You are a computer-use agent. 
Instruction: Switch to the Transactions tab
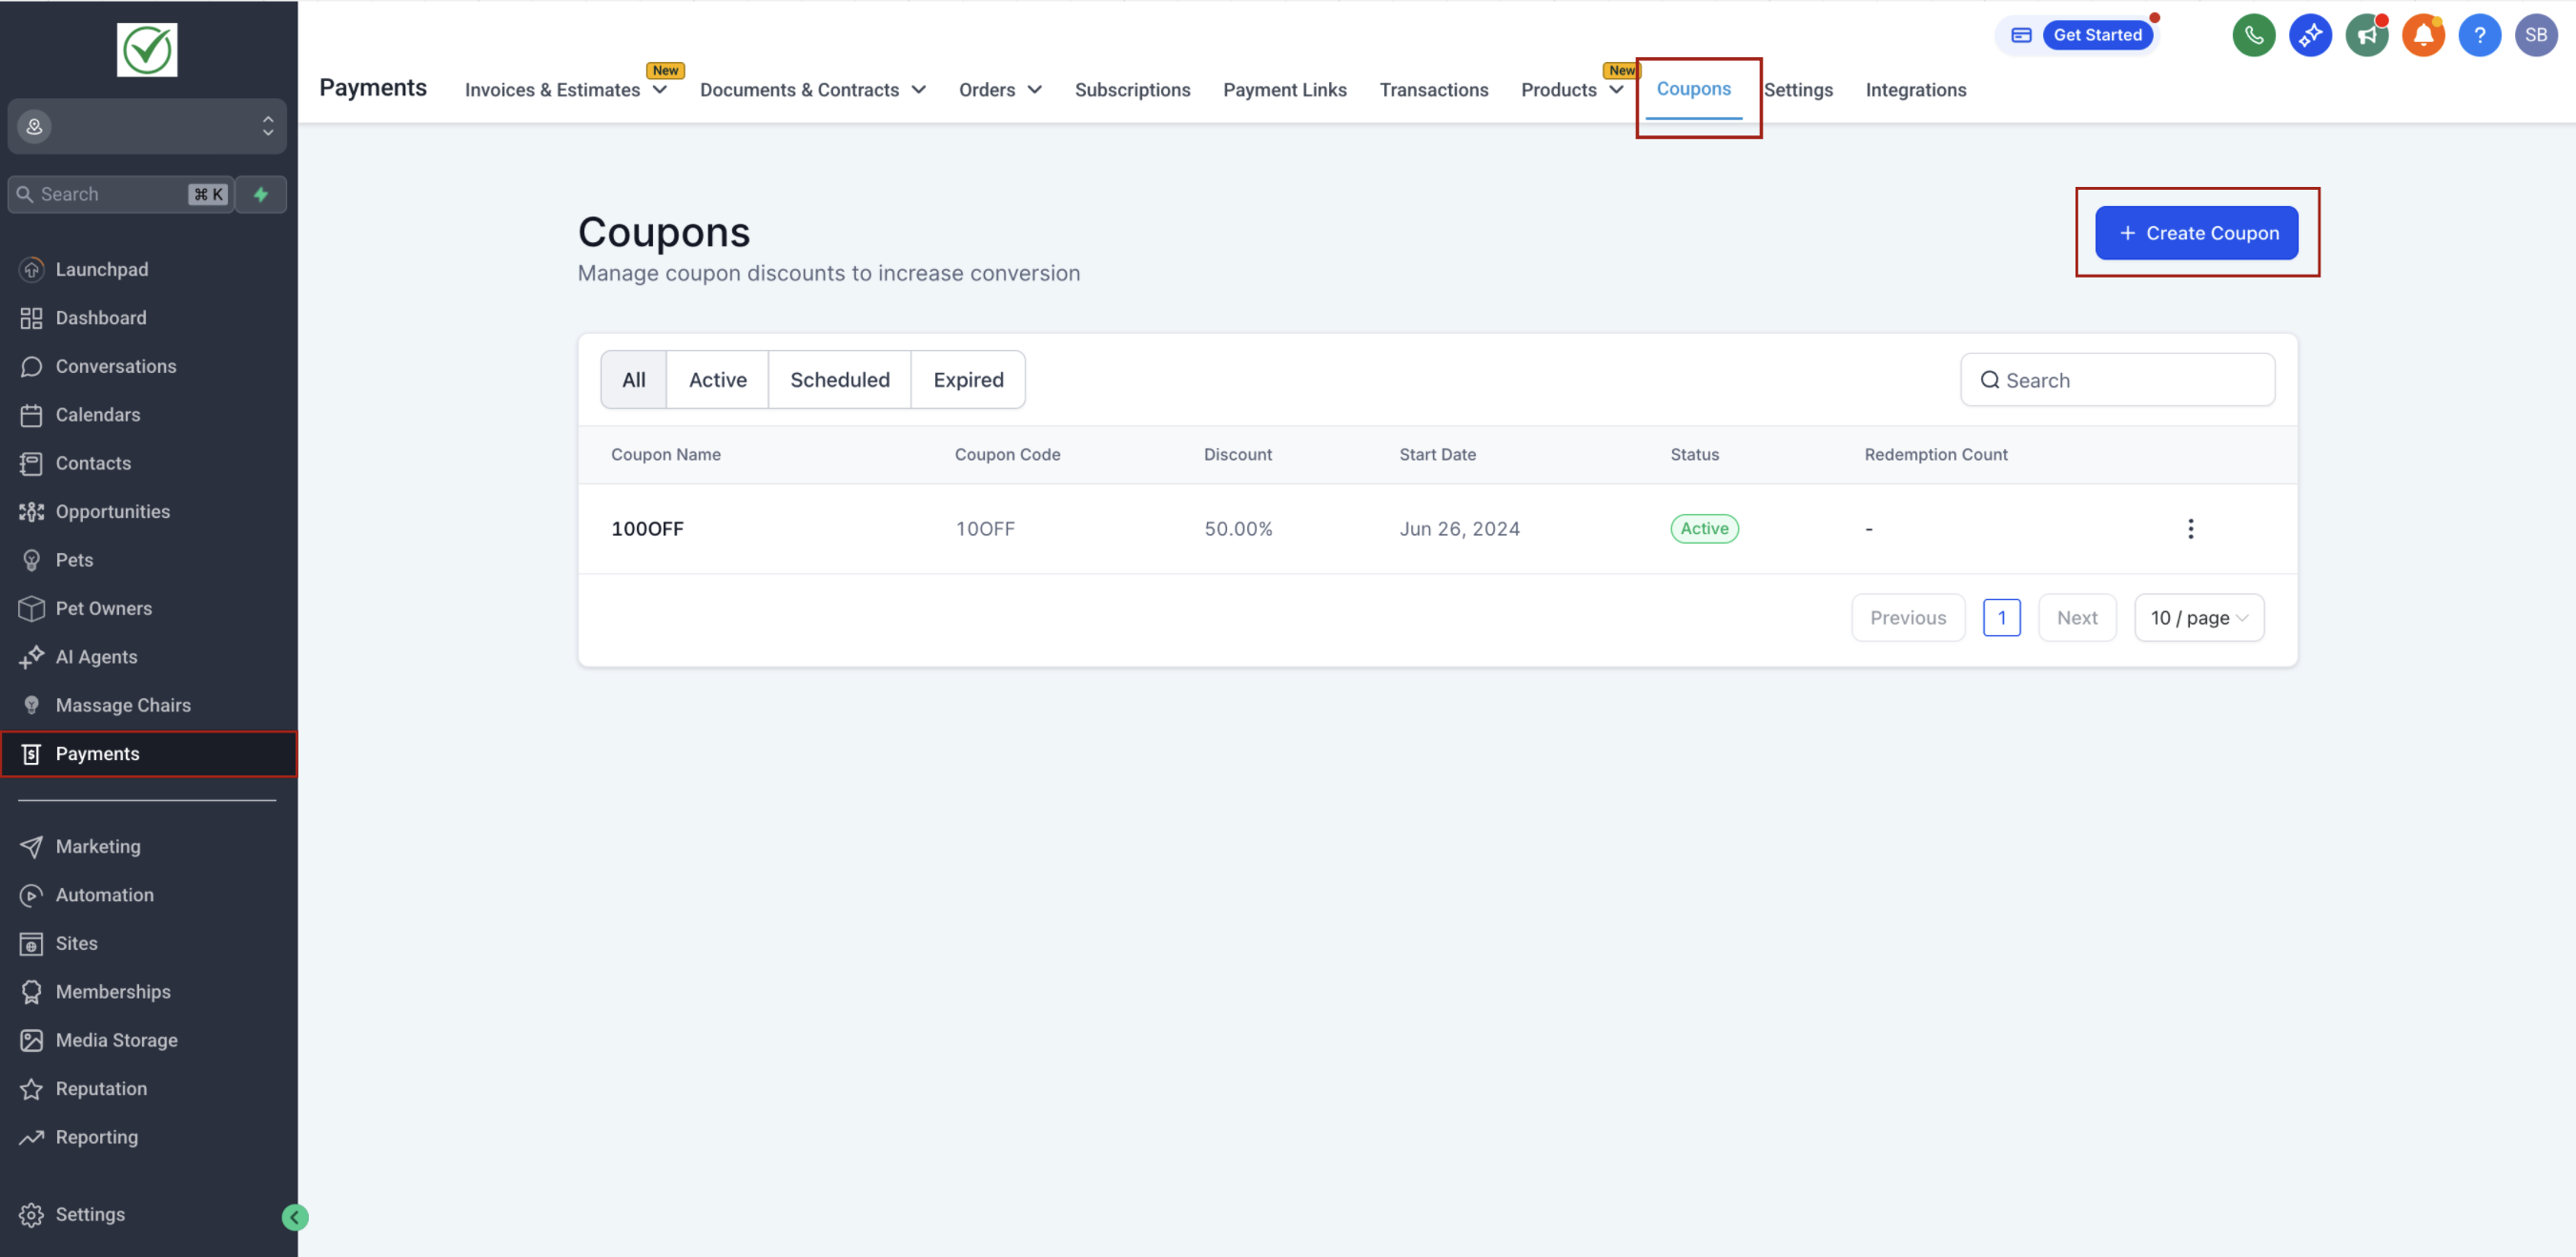point(1433,90)
